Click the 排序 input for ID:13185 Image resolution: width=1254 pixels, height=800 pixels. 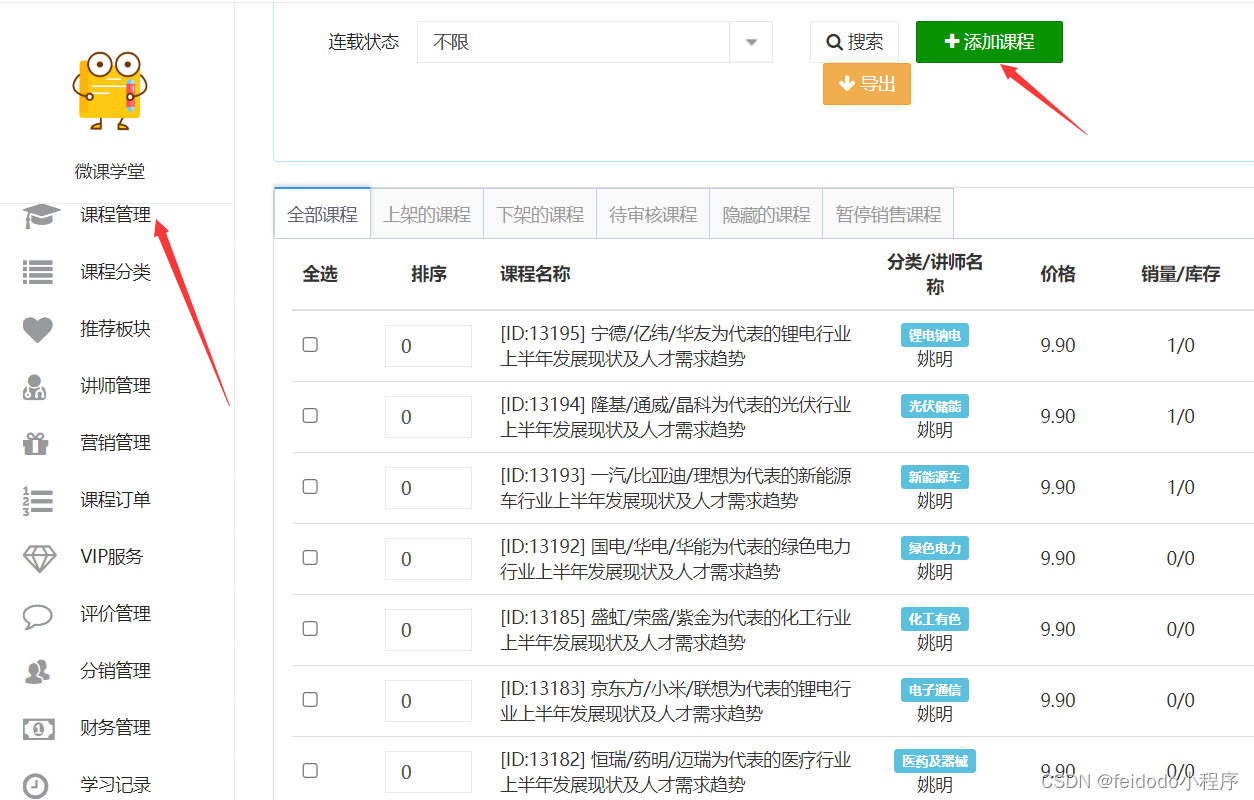[x=428, y=630]
